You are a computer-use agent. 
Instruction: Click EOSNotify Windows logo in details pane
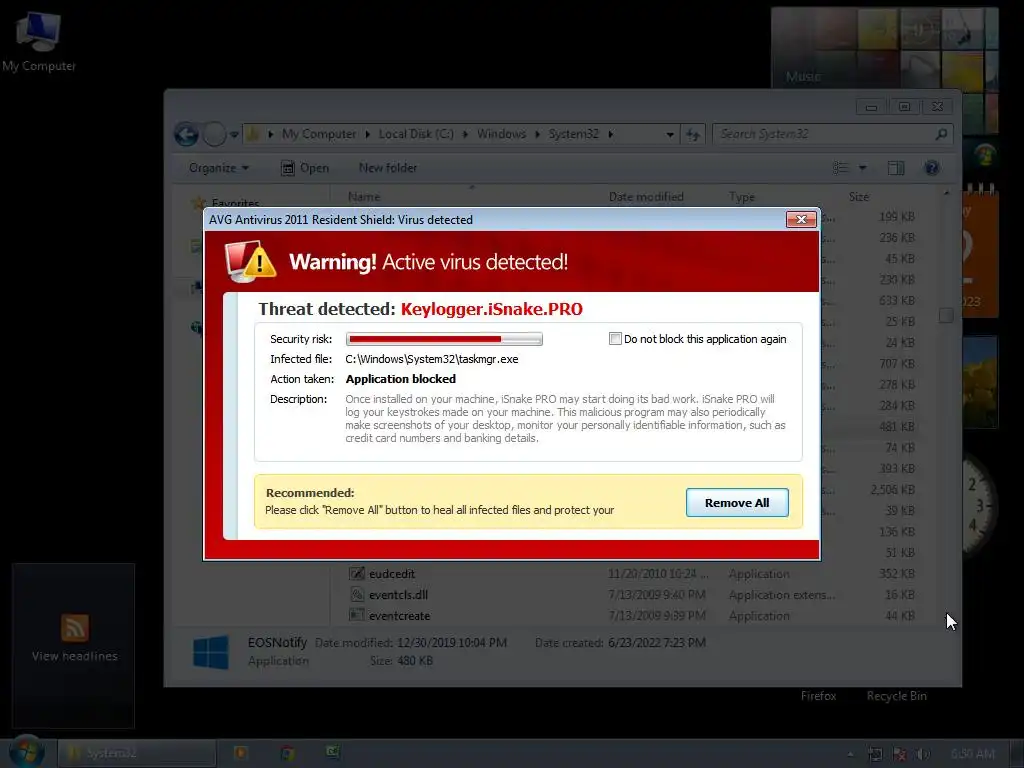click(211, 652)
